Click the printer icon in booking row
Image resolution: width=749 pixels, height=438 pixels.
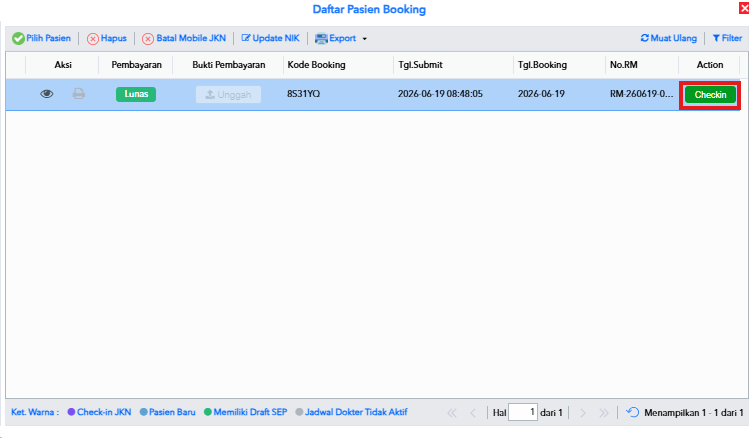tap(79, 94)
